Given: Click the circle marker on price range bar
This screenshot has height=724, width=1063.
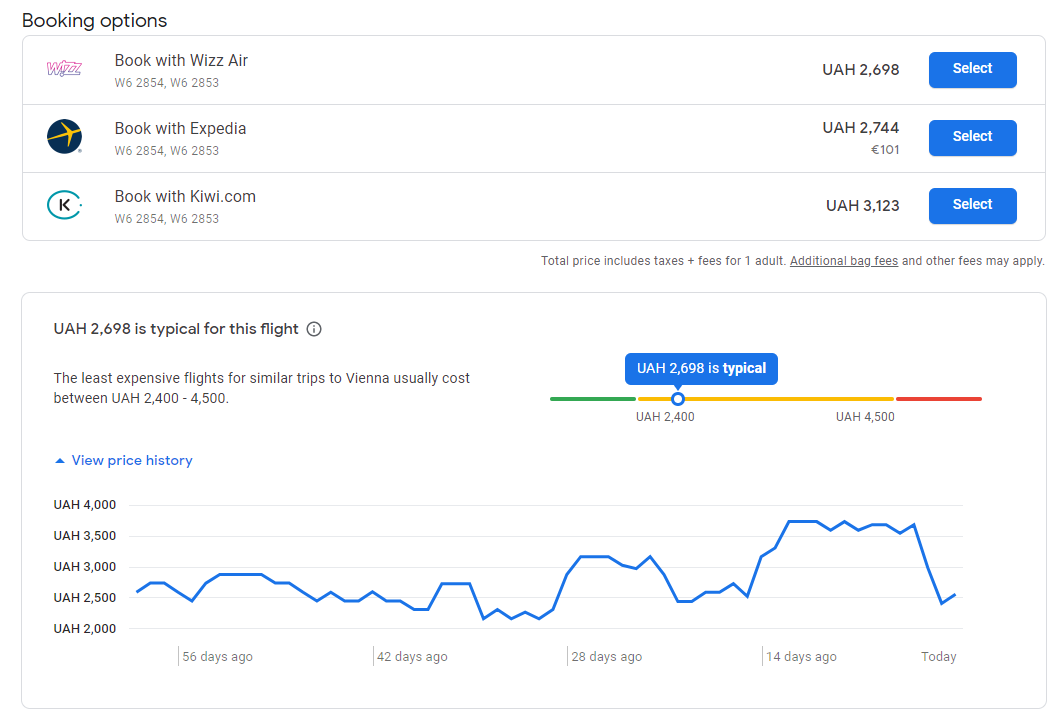Looking at the screenshot, I should point(678,399).
